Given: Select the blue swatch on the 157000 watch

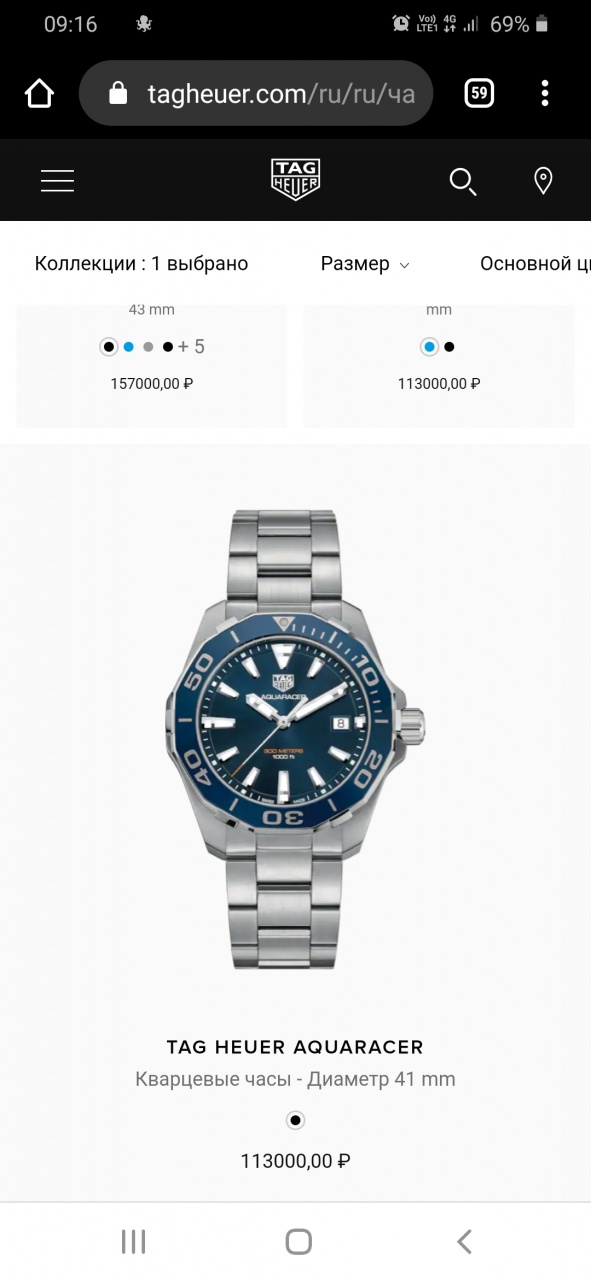Looking at the screenshot, I should 128,347.
